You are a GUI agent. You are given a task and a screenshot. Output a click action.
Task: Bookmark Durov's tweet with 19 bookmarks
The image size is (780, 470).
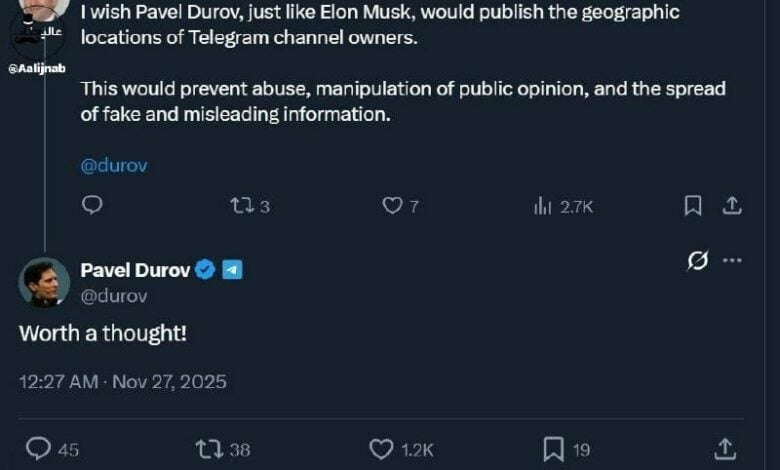[553, 449]
